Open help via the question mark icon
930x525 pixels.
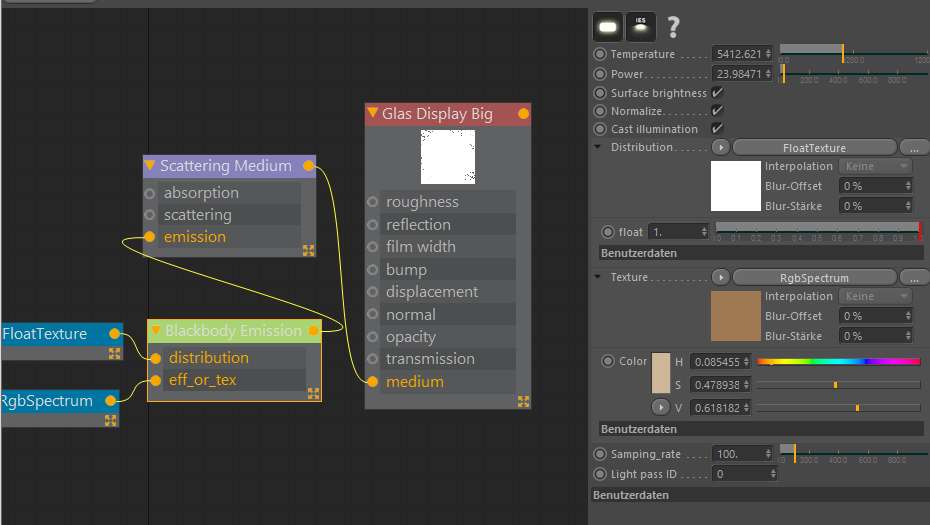click(x=674, y=27)
